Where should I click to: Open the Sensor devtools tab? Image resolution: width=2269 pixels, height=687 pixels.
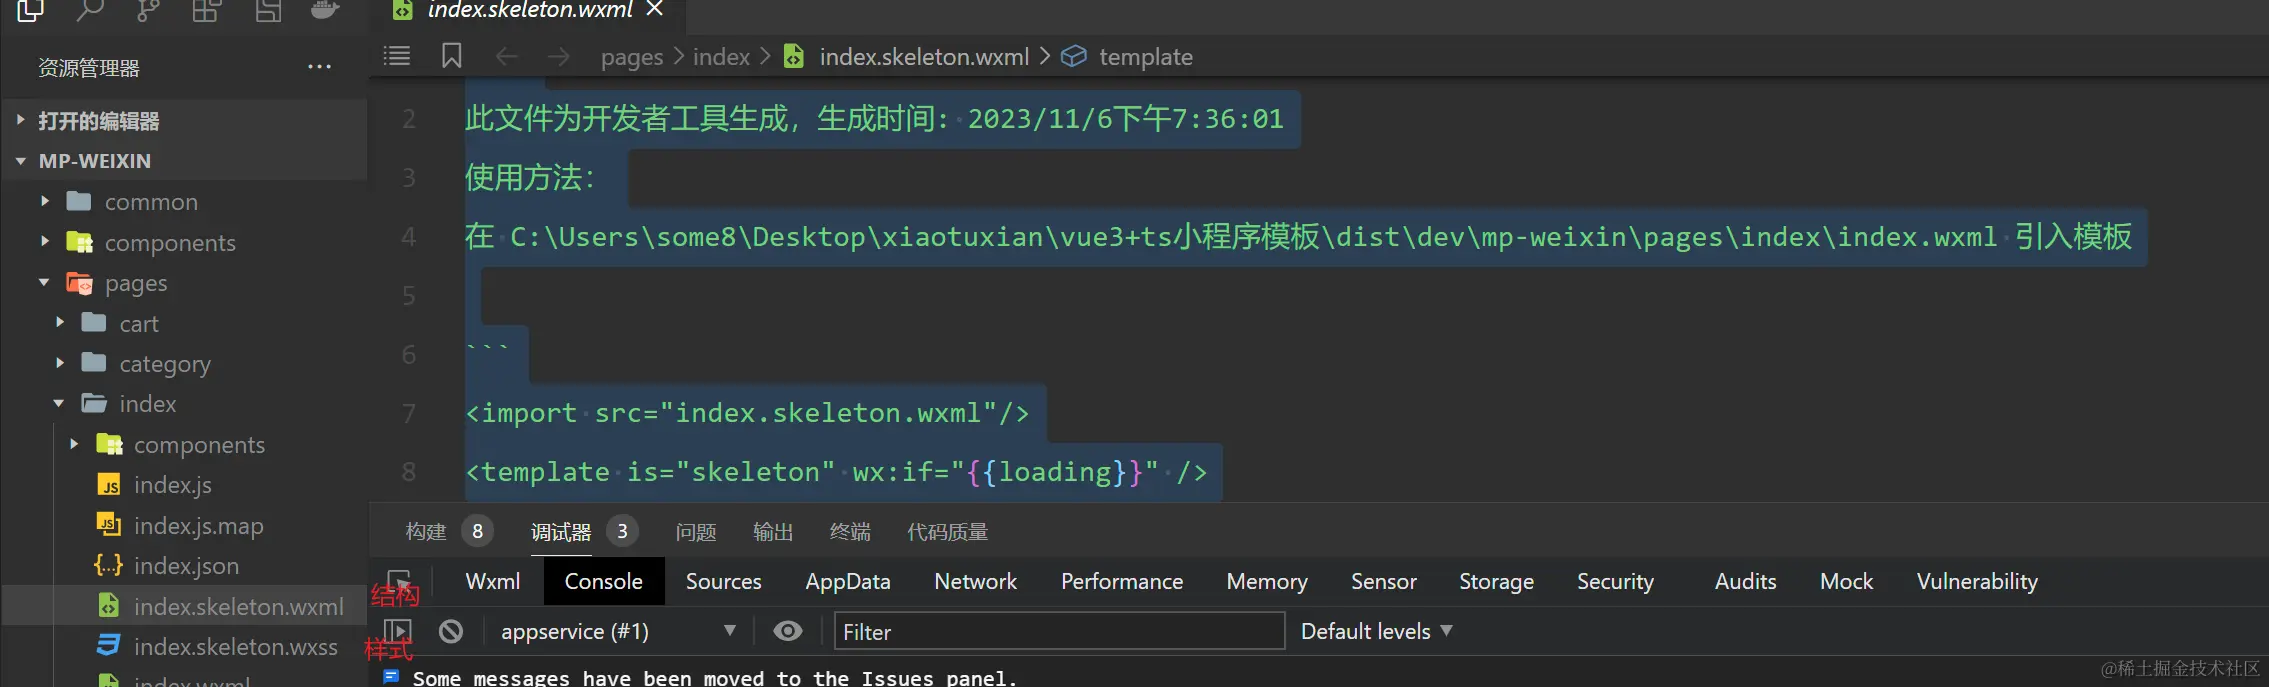tap(1384, 582)
